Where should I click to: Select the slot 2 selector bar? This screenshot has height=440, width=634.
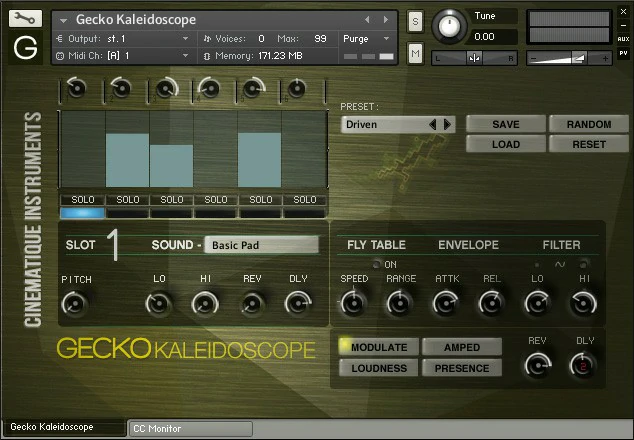[128, 213]
